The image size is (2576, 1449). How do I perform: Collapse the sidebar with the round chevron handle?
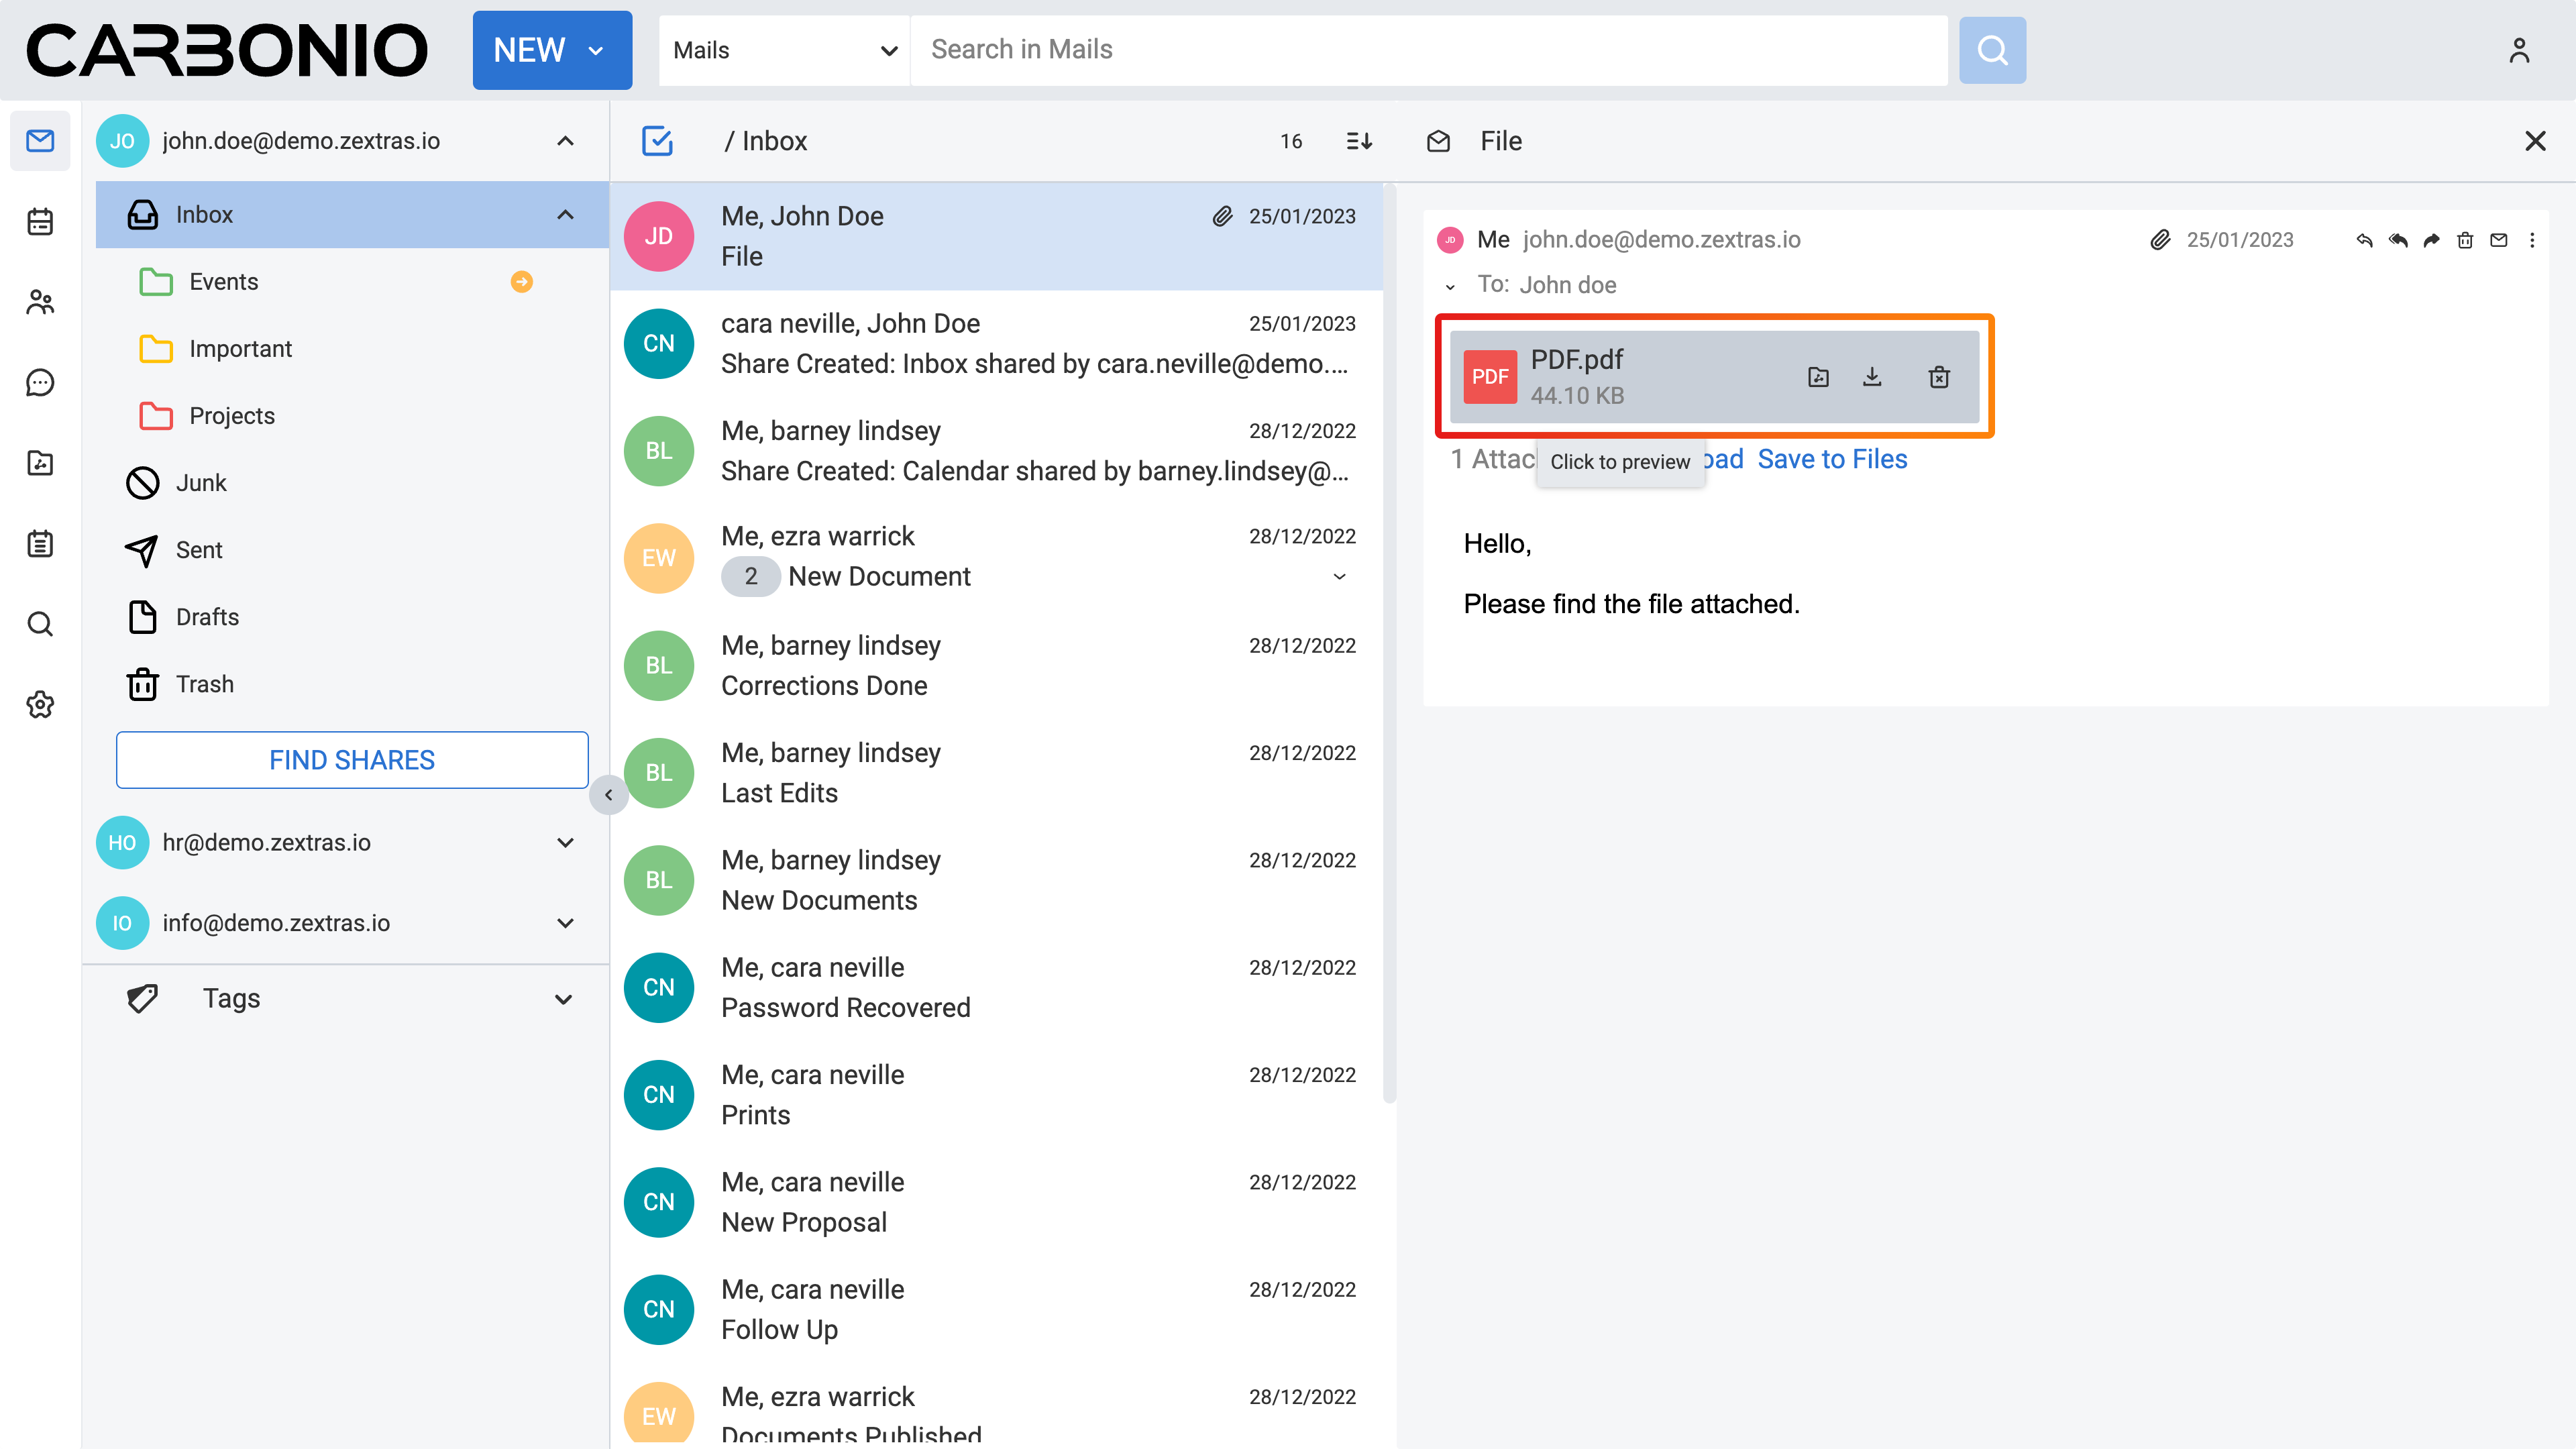pyautogui.click(x=608, y=795)
